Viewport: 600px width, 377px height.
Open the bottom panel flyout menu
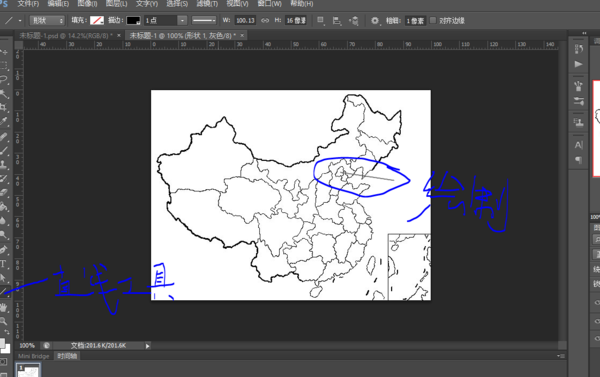[560, 356]
